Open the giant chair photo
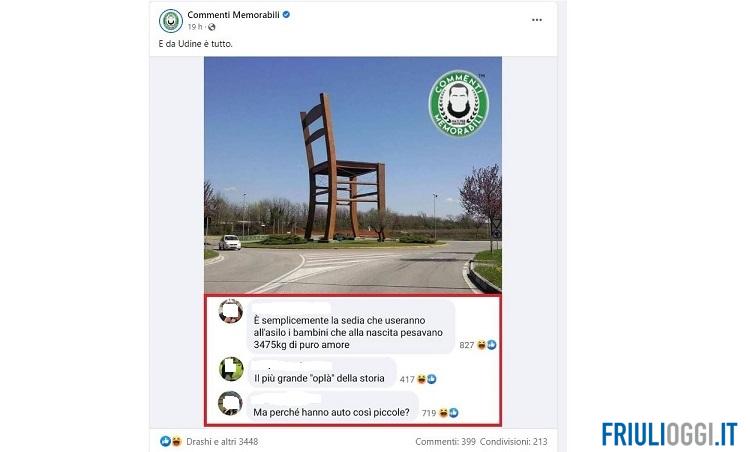This screenshot has height=452, width=750. 353,175
